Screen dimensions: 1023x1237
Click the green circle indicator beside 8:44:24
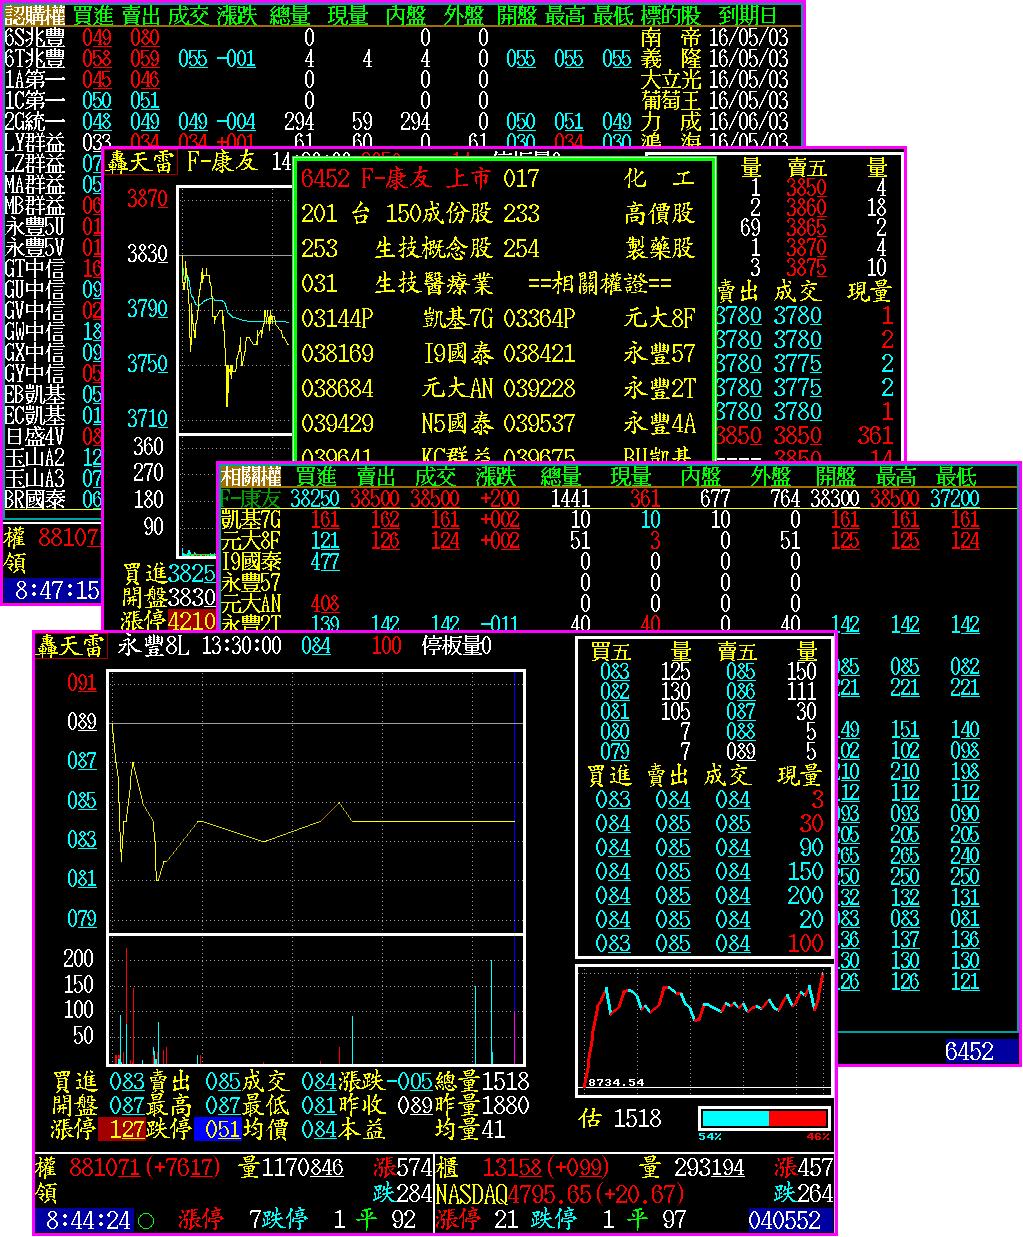146,1221
